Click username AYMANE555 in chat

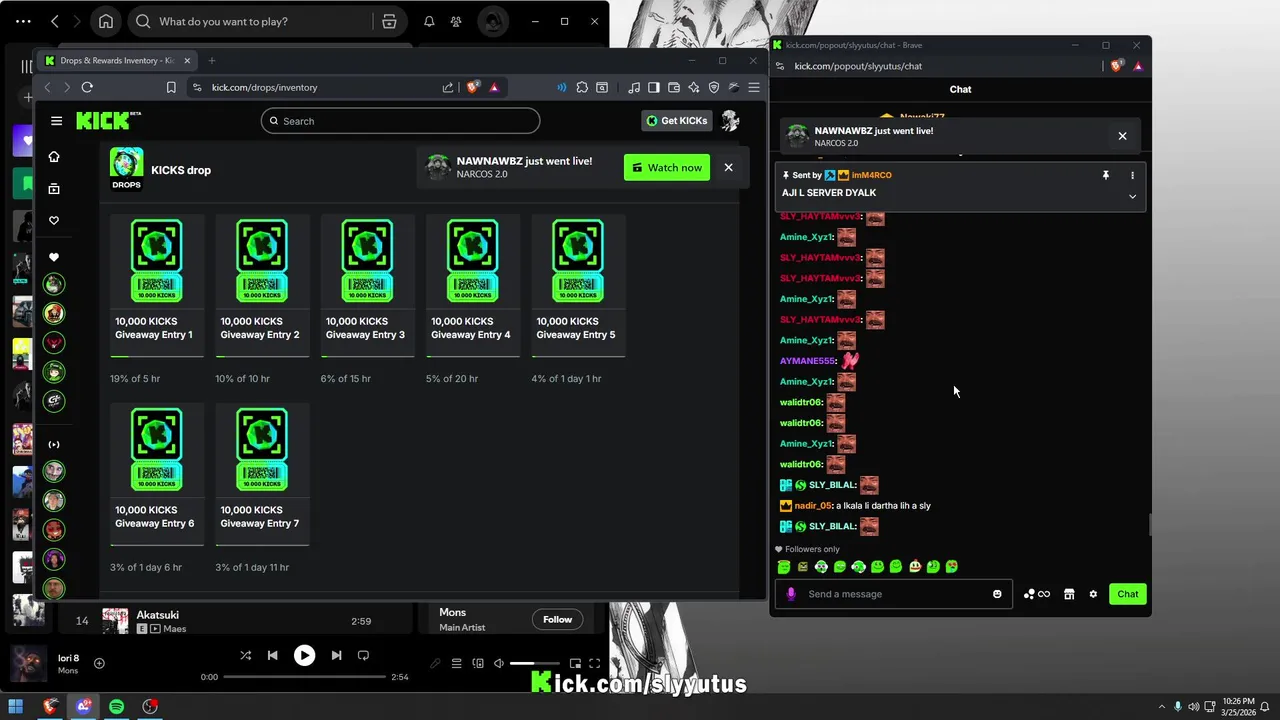point(807,361)
